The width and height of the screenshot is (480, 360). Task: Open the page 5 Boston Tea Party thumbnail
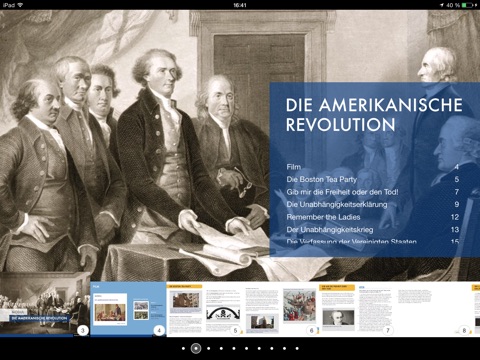204,309
